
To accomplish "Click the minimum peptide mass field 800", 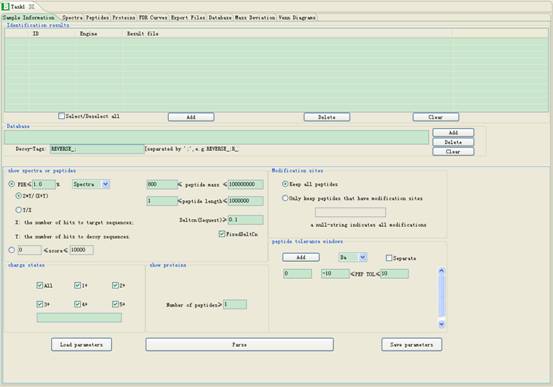I will (x=162, y=184).
